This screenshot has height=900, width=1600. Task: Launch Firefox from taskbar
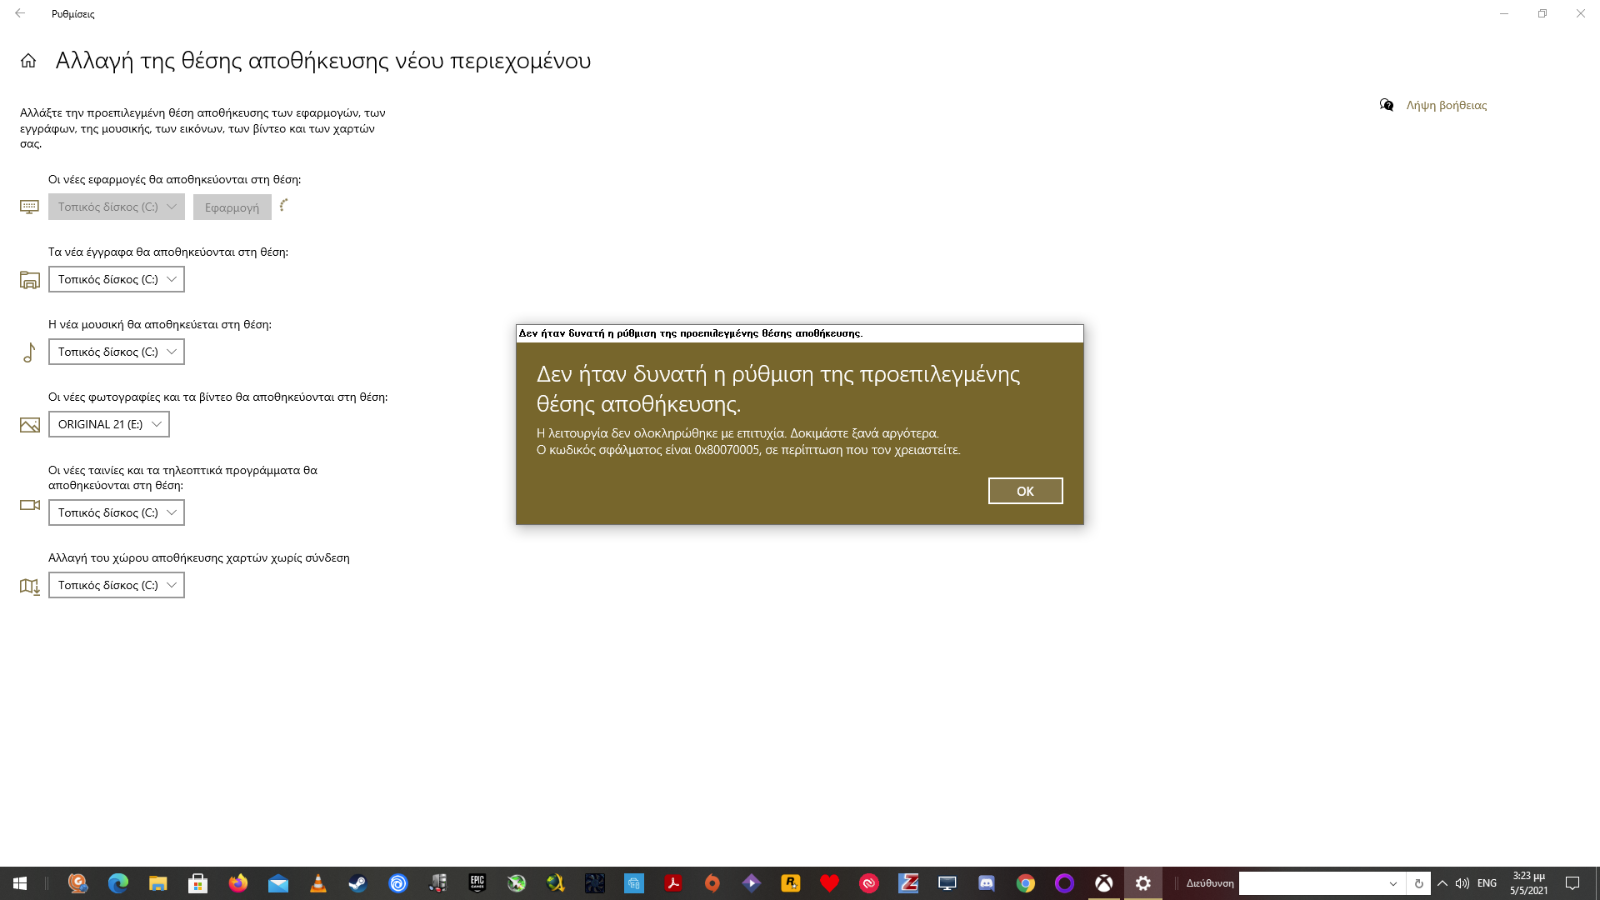pos(238,883)
